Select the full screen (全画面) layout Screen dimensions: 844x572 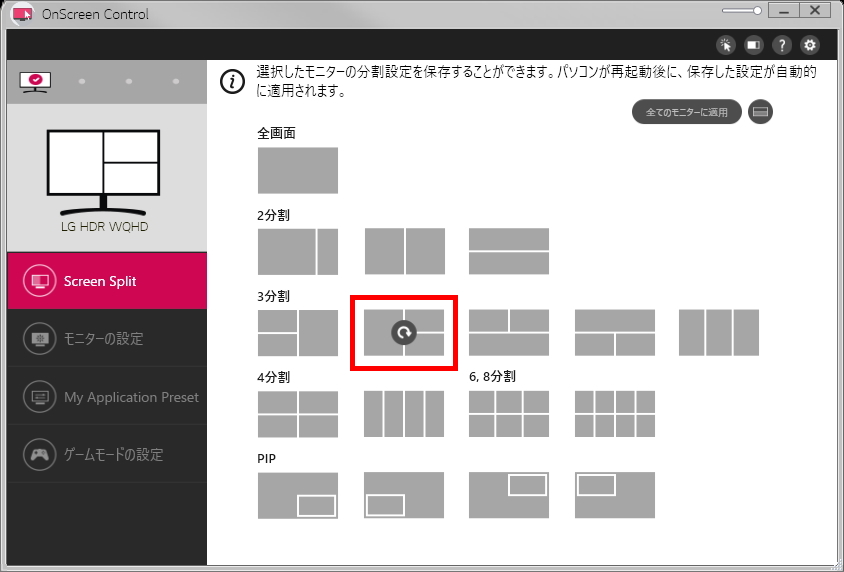click(x=298, y=171)
